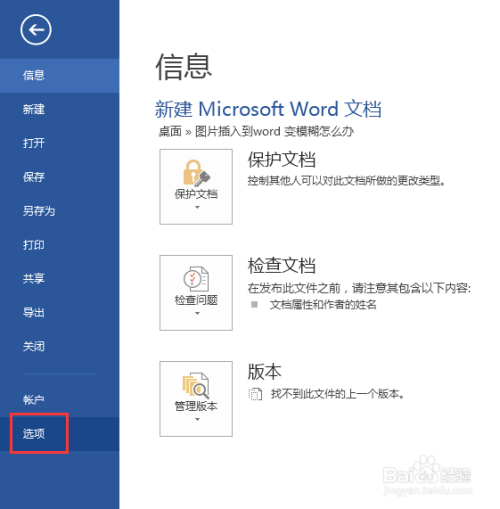Click the 管理版本 button label
Image resolution: width=500 pixels, height=509 pixels.
[196, 406]
